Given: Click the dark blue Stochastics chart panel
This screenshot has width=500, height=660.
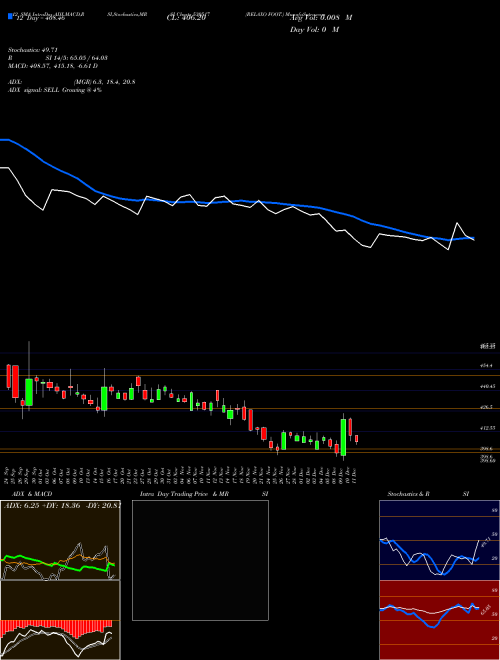Looking at the screenshot, I should (439, 540).
